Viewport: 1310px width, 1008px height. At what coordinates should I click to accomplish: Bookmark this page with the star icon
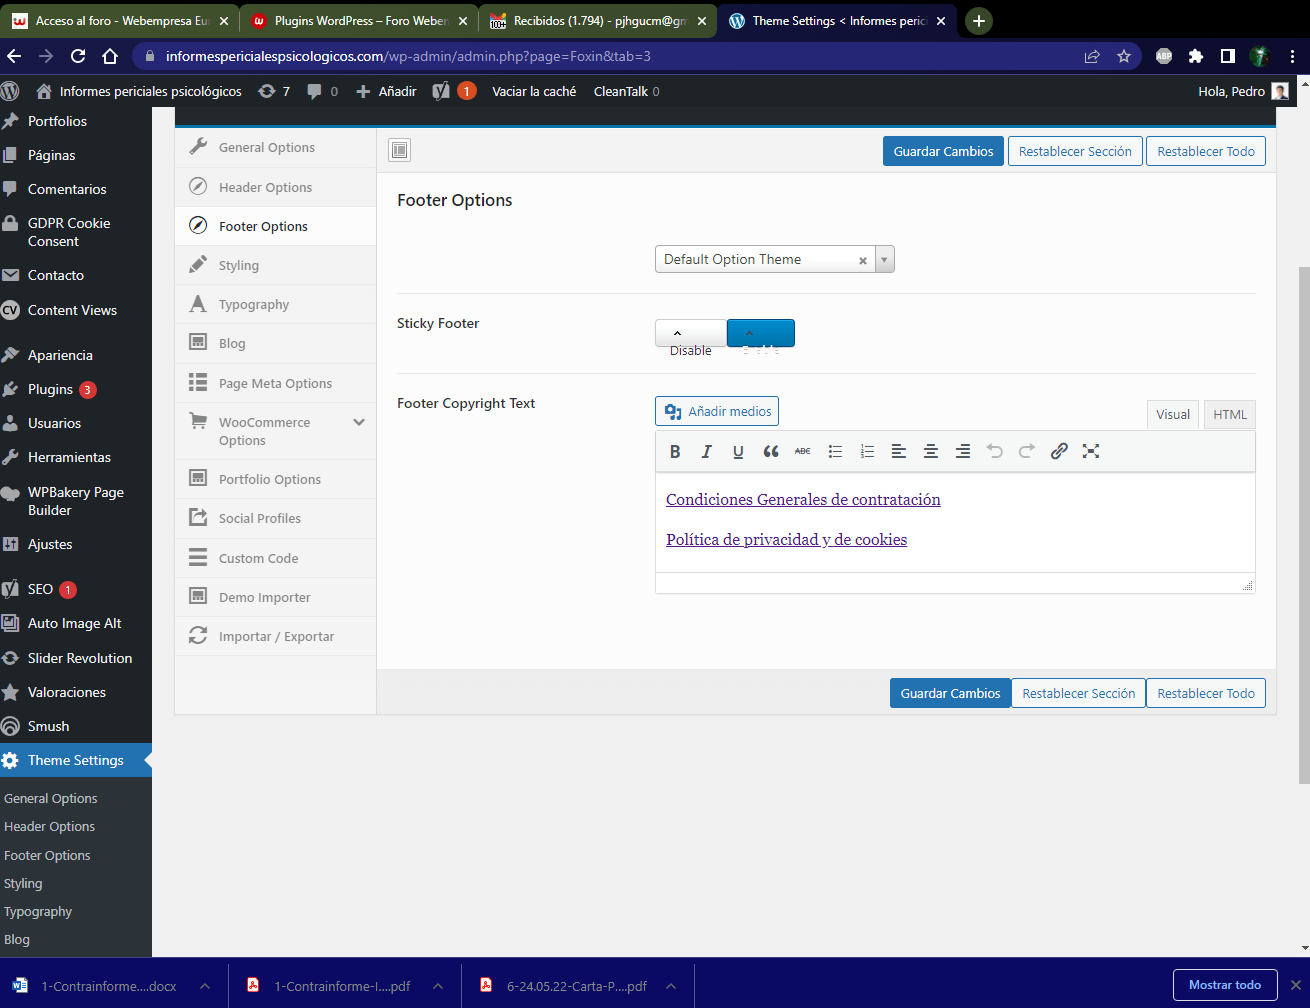point(1124,56)
